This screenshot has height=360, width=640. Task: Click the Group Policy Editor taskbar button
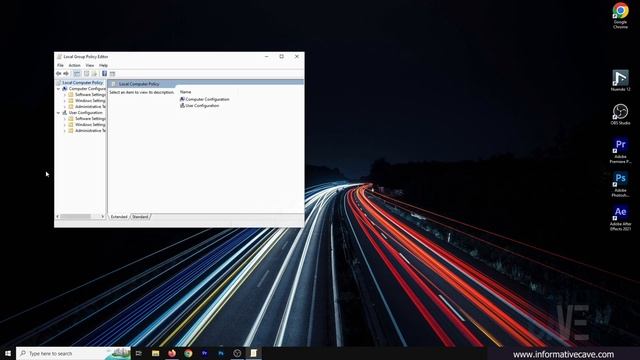(x=253, y=353)
